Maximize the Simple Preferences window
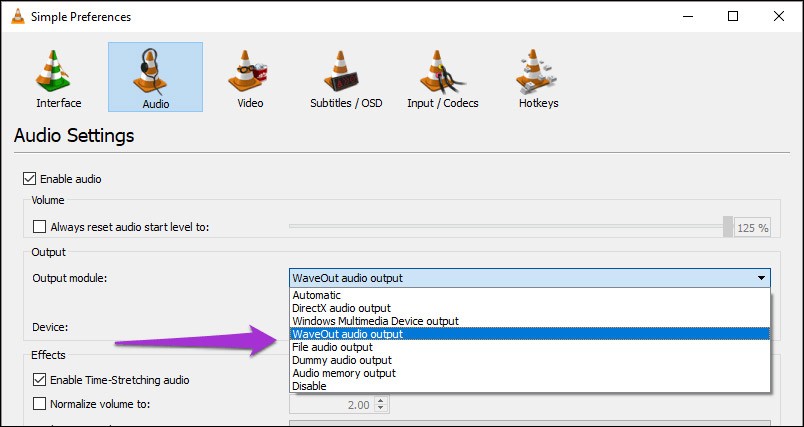The image size is (804, 427). pyautogui.click(x=733, y=17)
